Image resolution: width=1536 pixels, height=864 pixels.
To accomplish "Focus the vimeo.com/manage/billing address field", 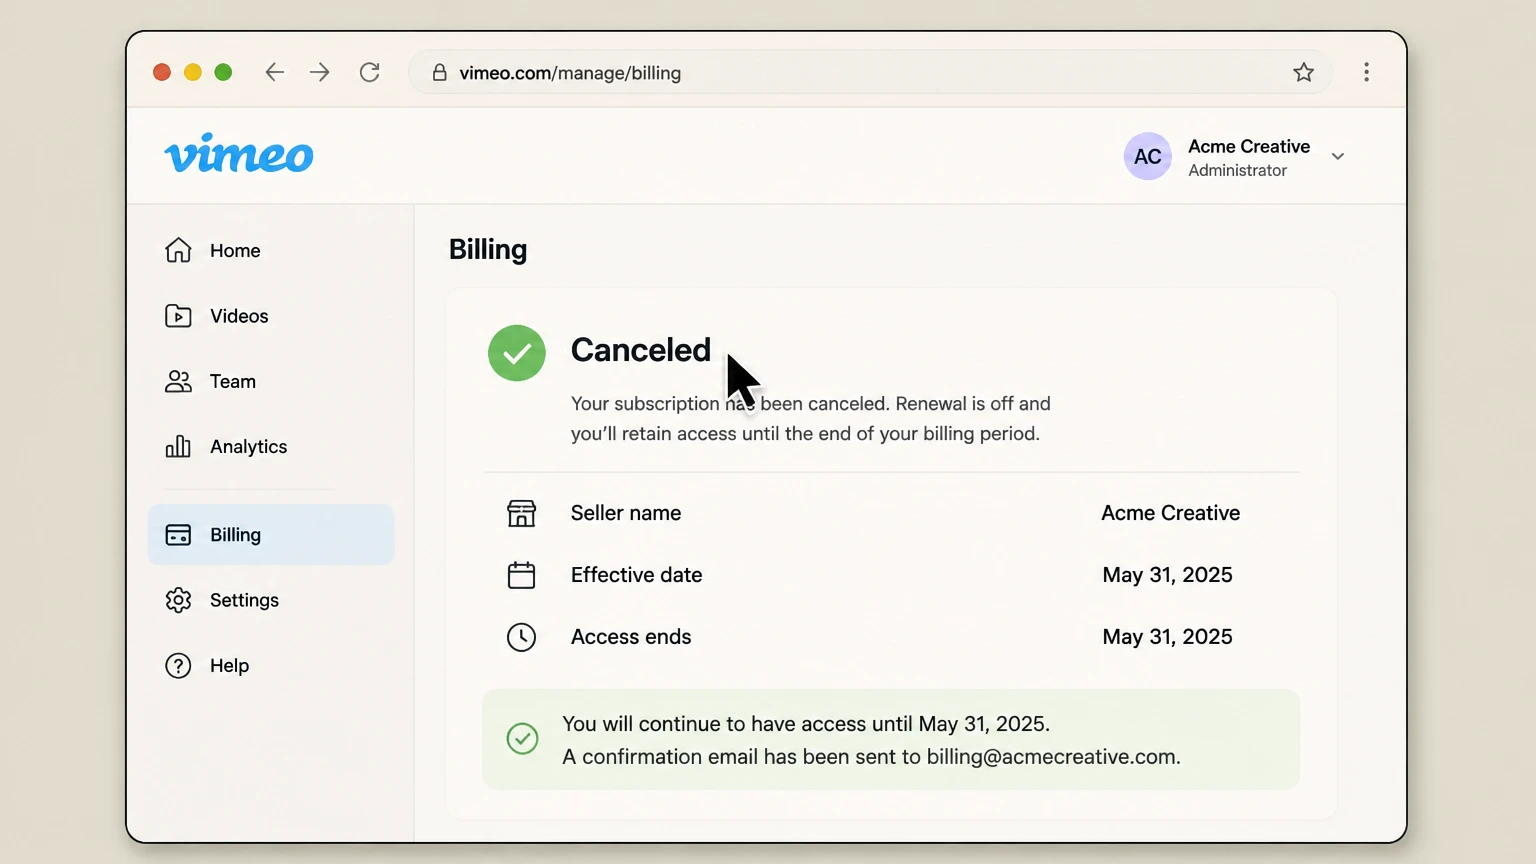I will coord(870,72).
